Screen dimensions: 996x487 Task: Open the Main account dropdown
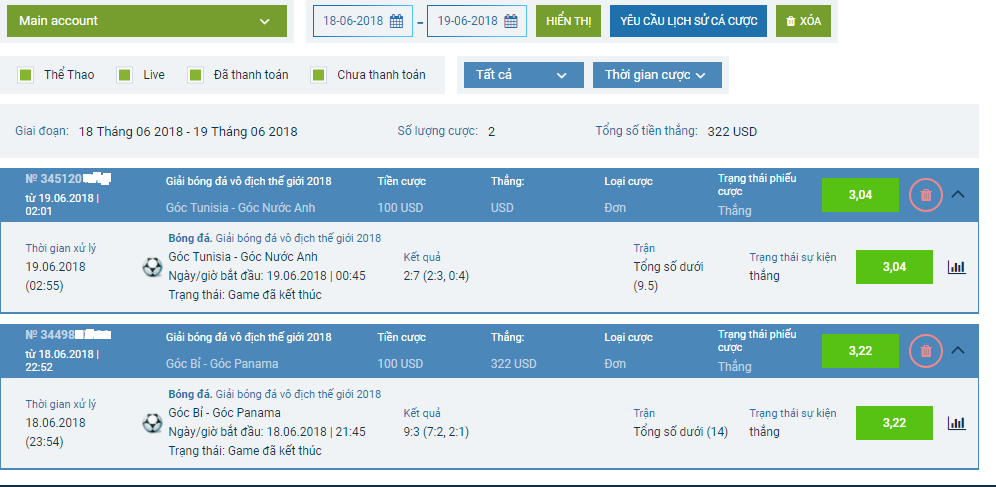point(147,21)
